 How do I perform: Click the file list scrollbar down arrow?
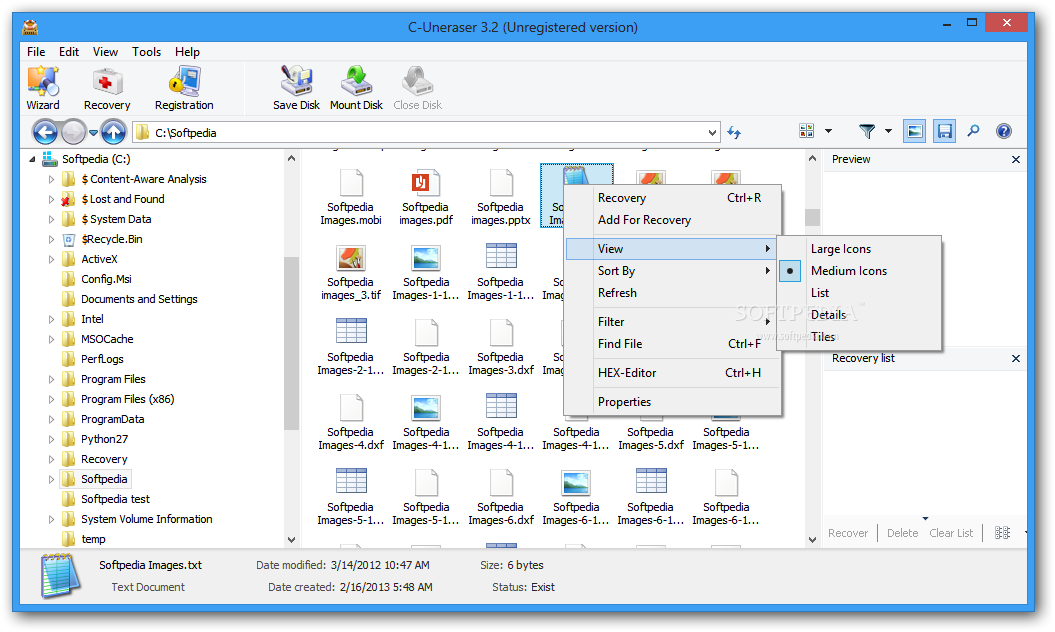point(812,539)
